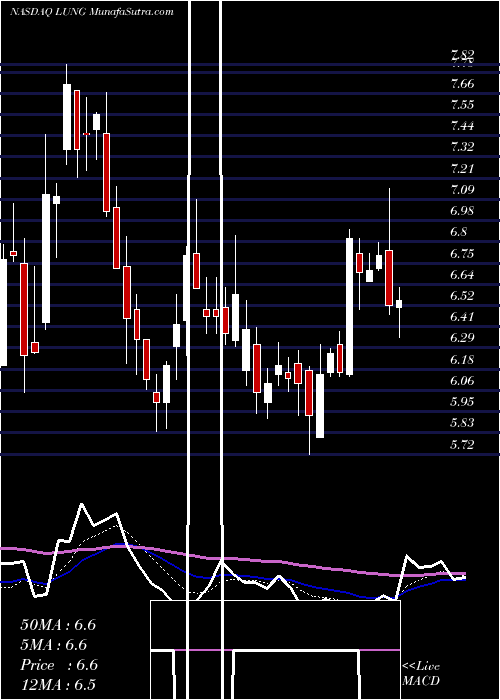Click the 5.72 price axis label
The height and width of the screenshot is (700, 500).
click(x=462, y=444)
